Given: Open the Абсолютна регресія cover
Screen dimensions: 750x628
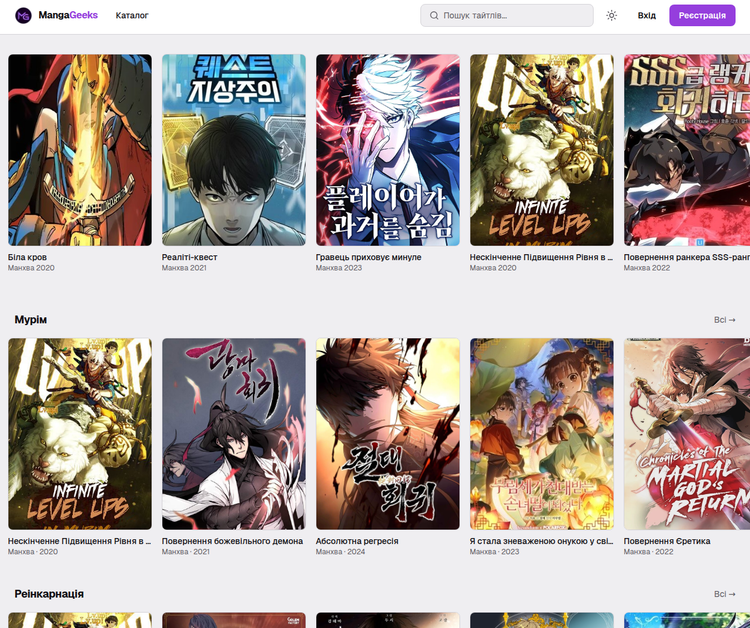Looking at the screenshot, I should pyautogui.click(x=387, y=434).
